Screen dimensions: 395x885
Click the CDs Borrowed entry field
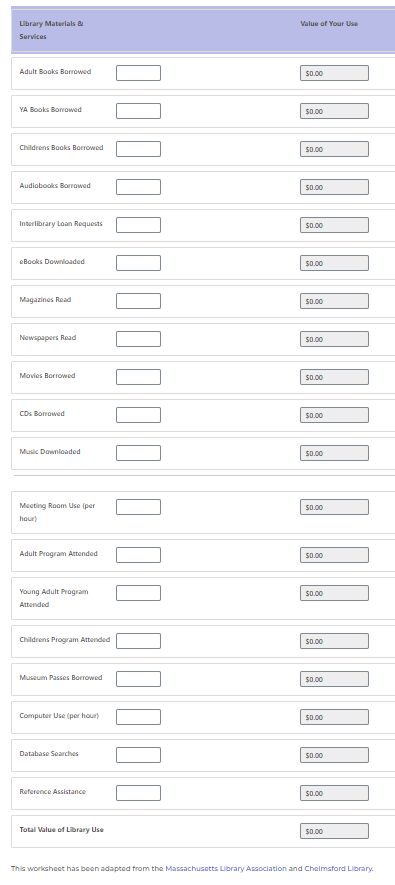coord(138,415)
